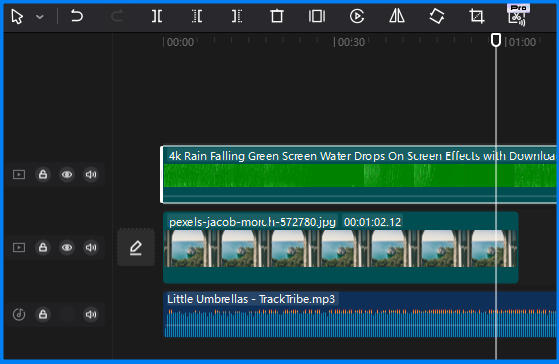
Task: Jump to the 00:00 ruler mark
Action: point(180,42)
